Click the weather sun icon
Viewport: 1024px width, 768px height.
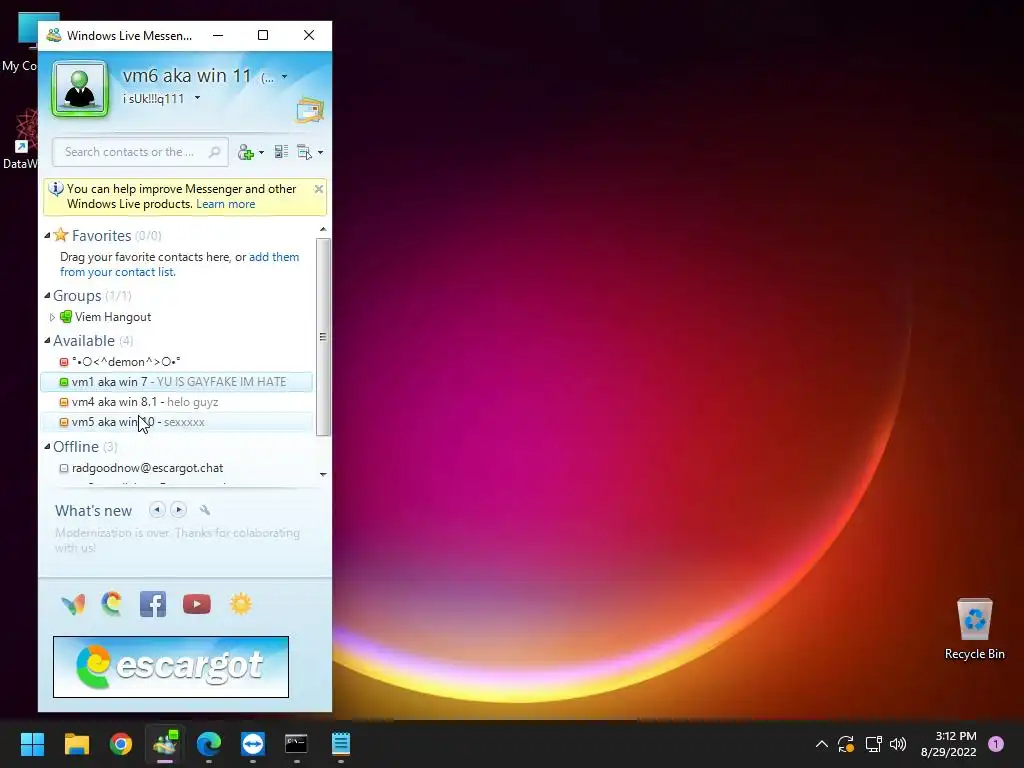click(x=240, y=604)
